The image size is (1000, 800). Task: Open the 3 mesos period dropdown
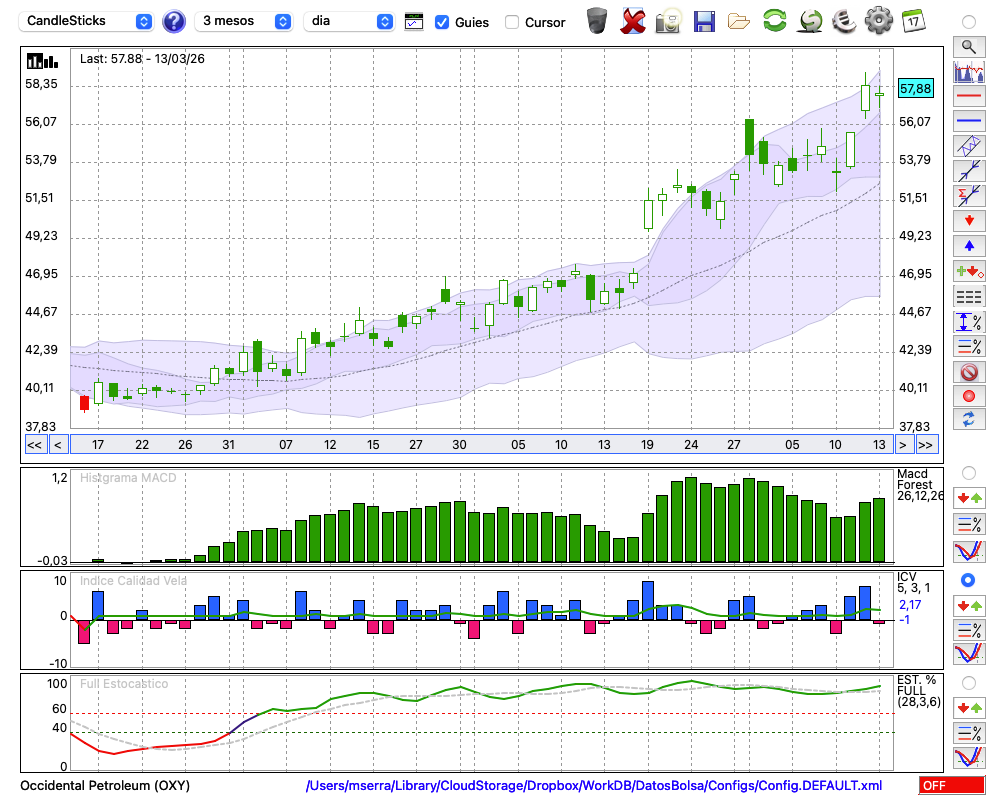click(x=245, y=21)
